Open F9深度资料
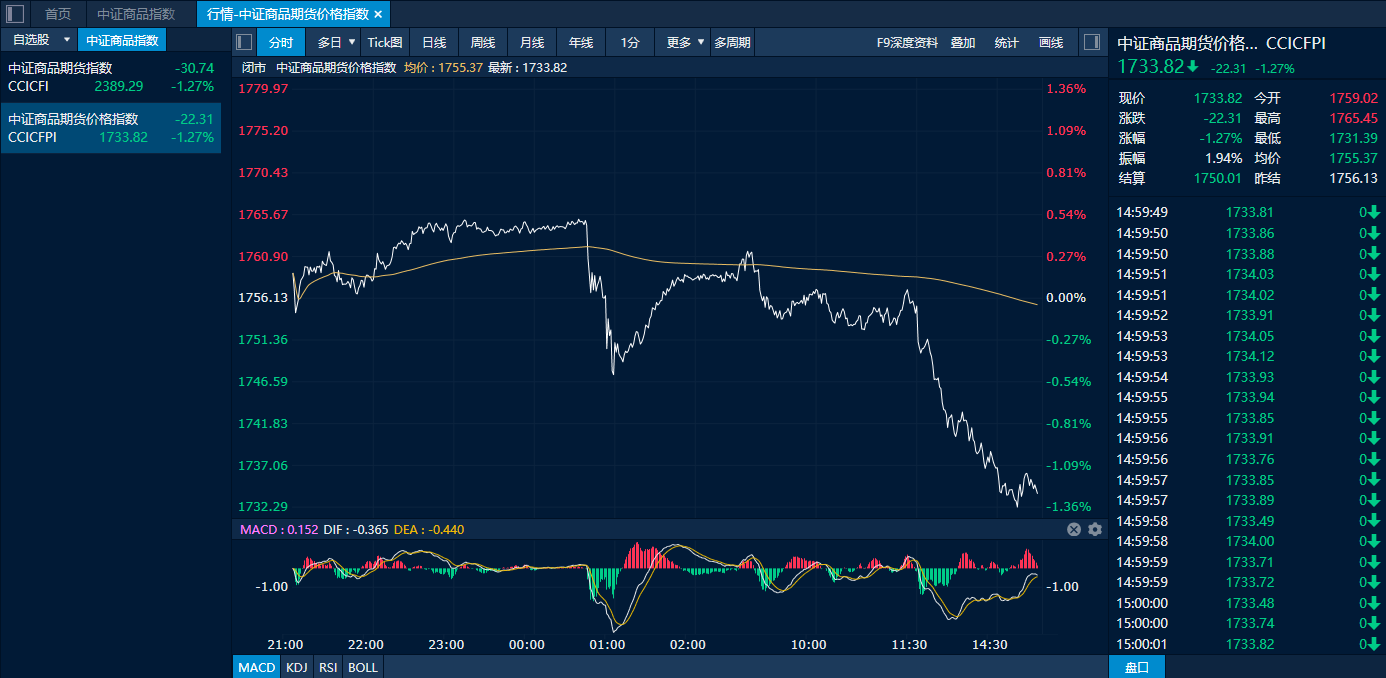This screenshot has width=1386, height=678. coord(907,42)
